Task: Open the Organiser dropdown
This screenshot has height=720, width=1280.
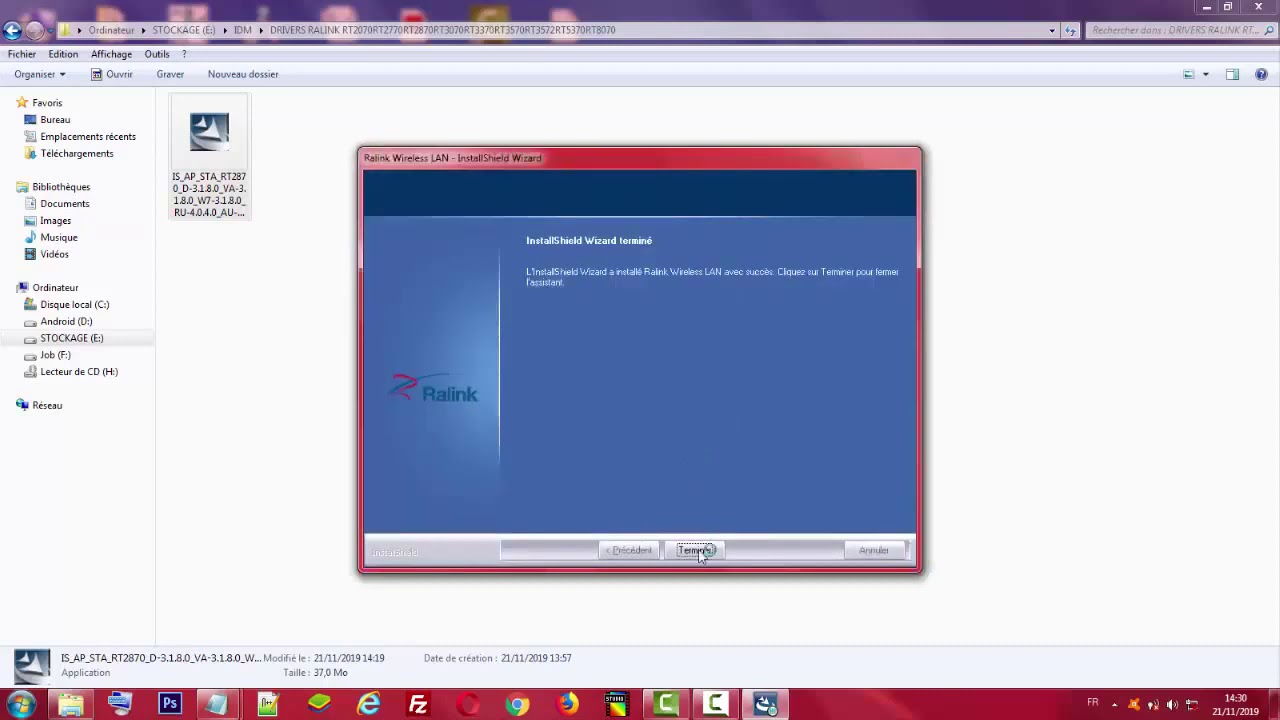Action: pos(40,74)
